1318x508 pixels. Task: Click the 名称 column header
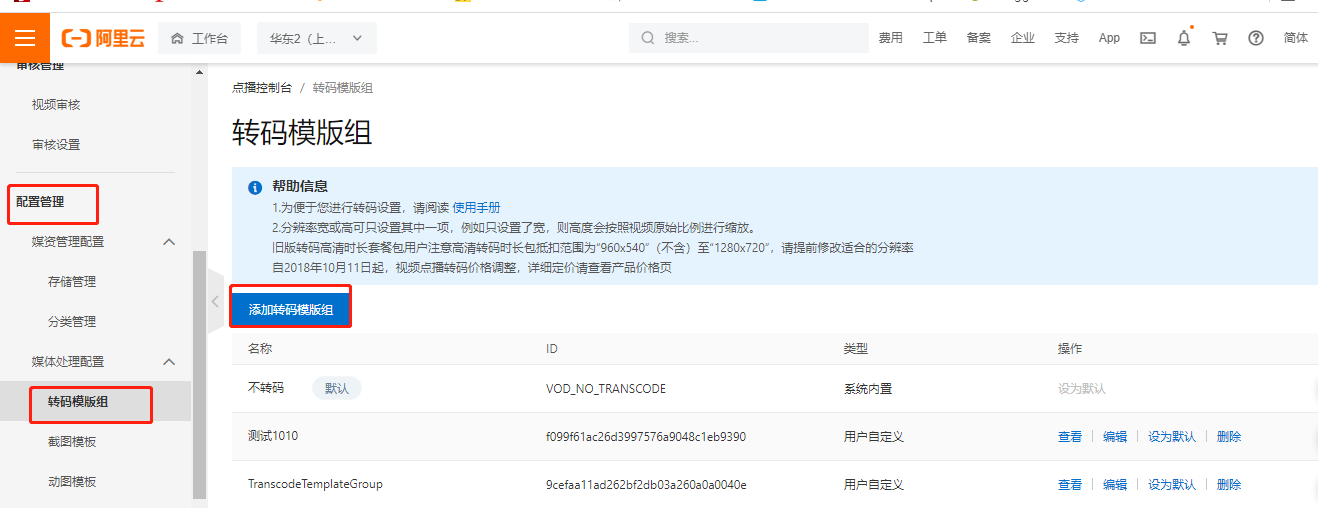[260, 349]
